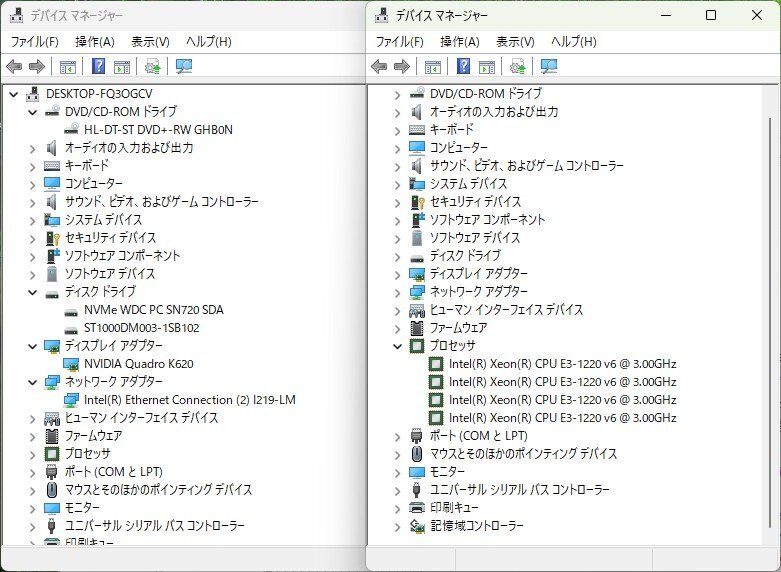This screenshot has width=781, height=572.
Task: Select NVIDIA Quadro K620 display adapter
Action: coord(138,364)
